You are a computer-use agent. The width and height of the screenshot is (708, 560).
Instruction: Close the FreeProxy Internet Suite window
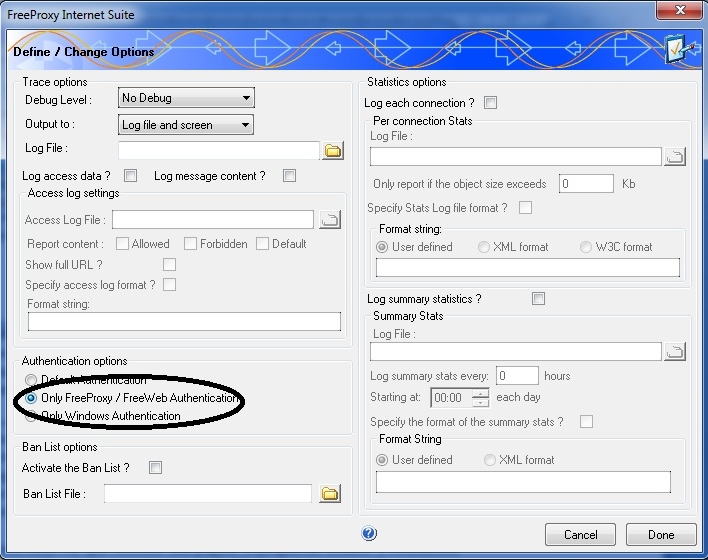[679, 10]
